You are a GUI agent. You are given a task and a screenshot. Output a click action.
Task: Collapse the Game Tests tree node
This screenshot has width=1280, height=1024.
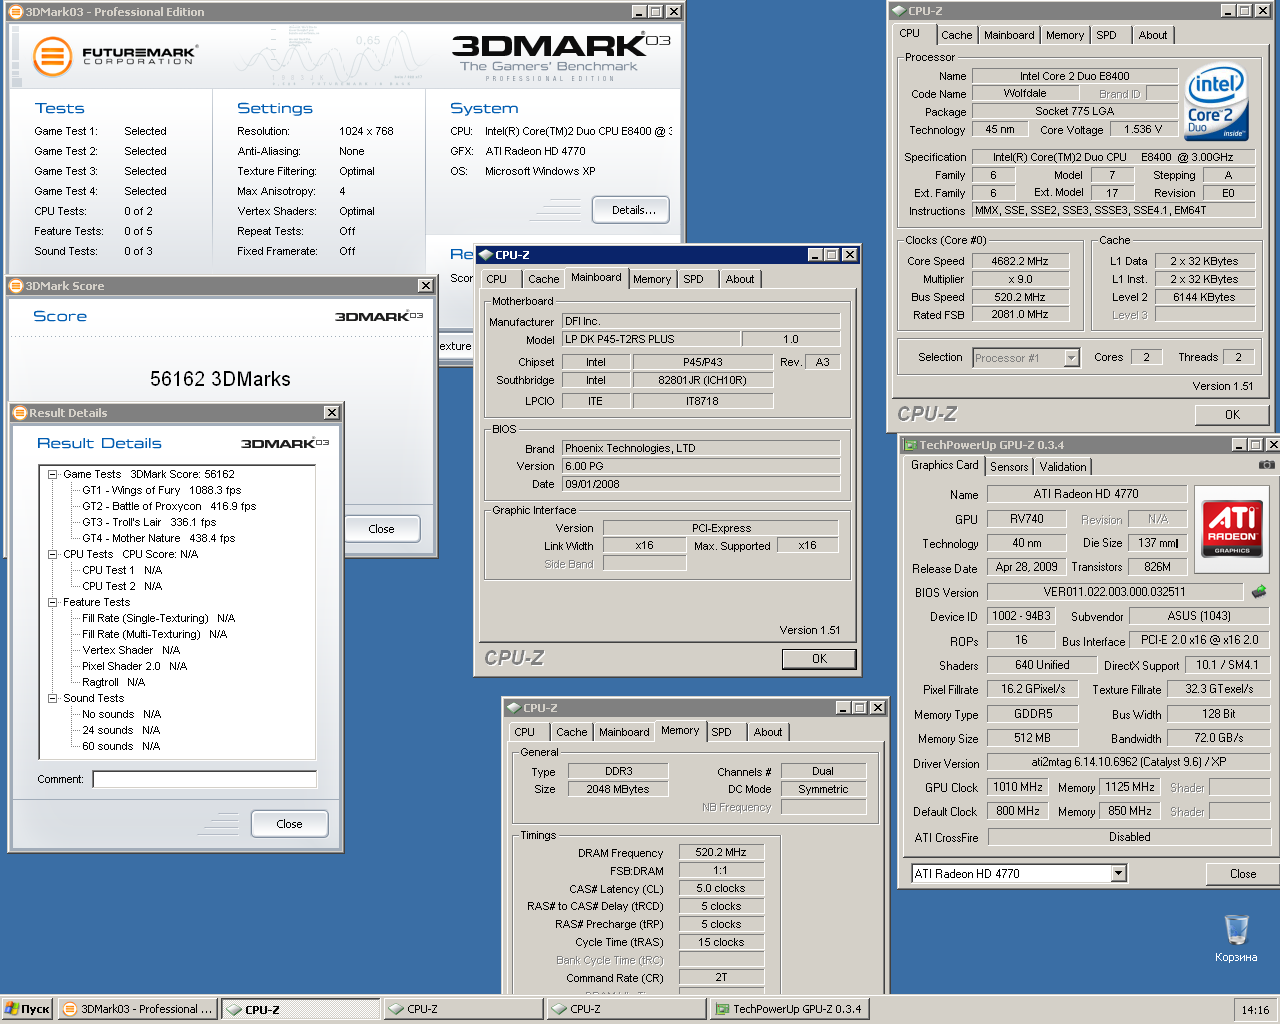click(52, 474)
